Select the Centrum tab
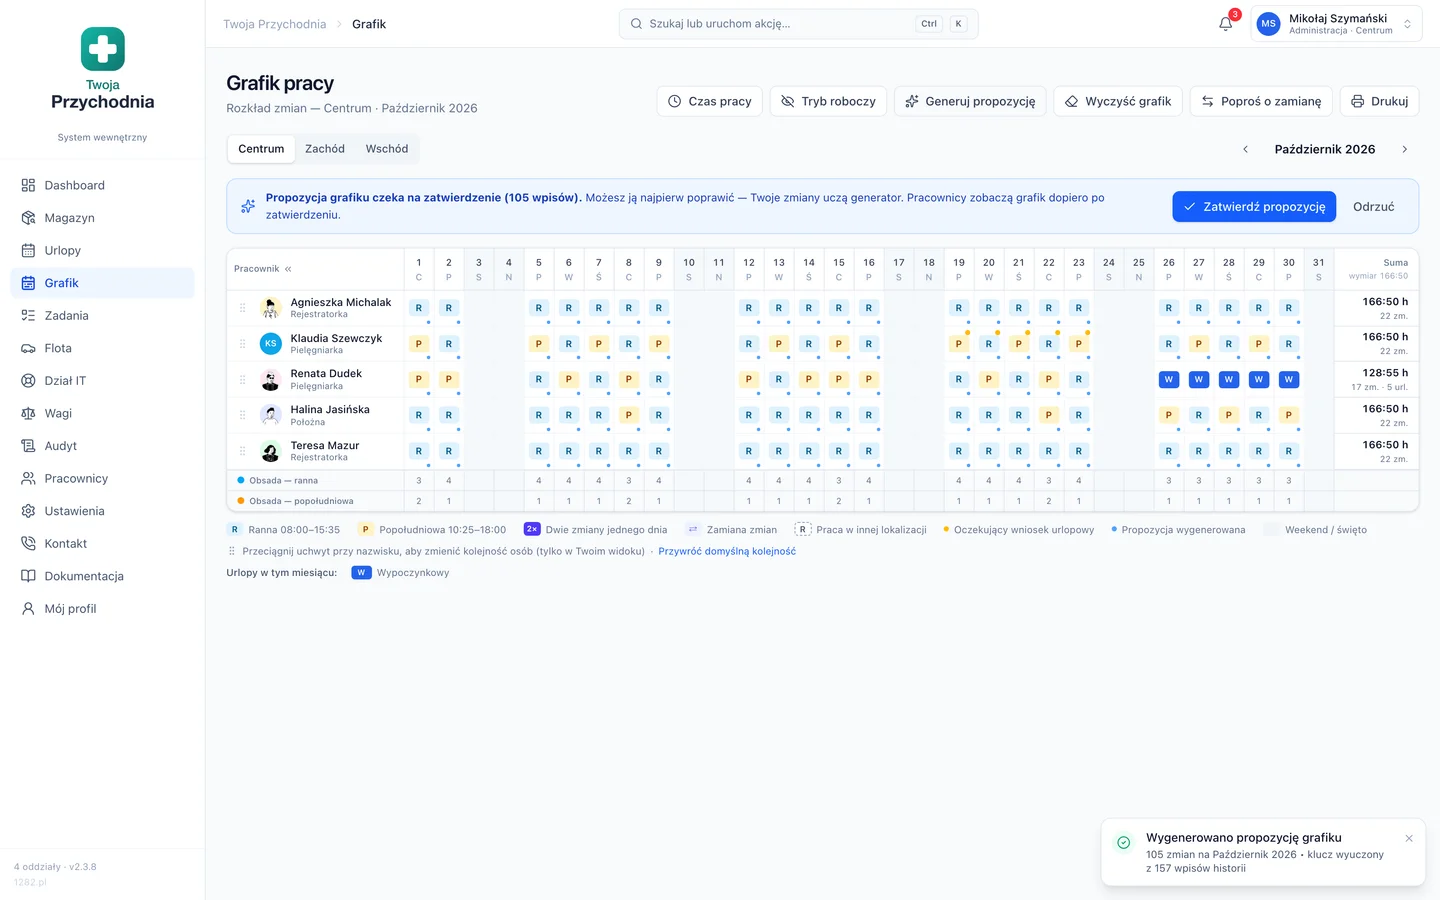Viewport: 1440px width, 900px height. [261, 149]
